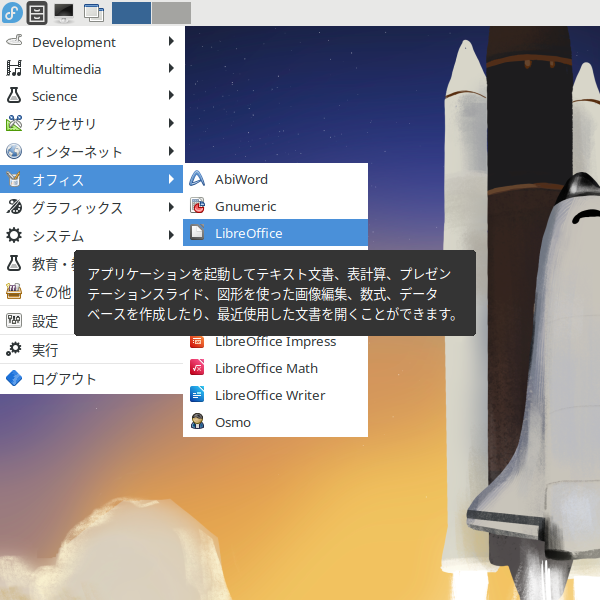The image size is (600, 600).
Task: Click the LibreOffice Writer icon
Action: coord(197,395)
